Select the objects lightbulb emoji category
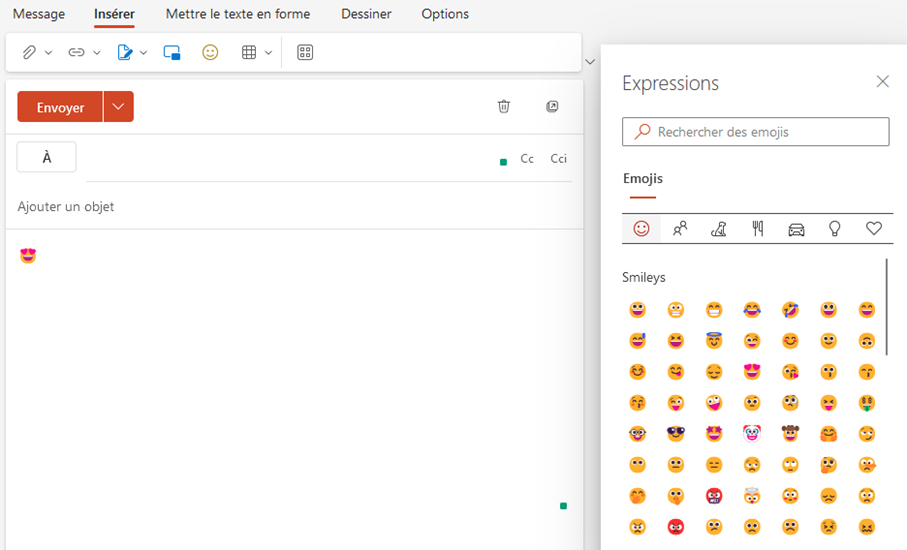Screen dimensions: 907x550 (834, 229)
